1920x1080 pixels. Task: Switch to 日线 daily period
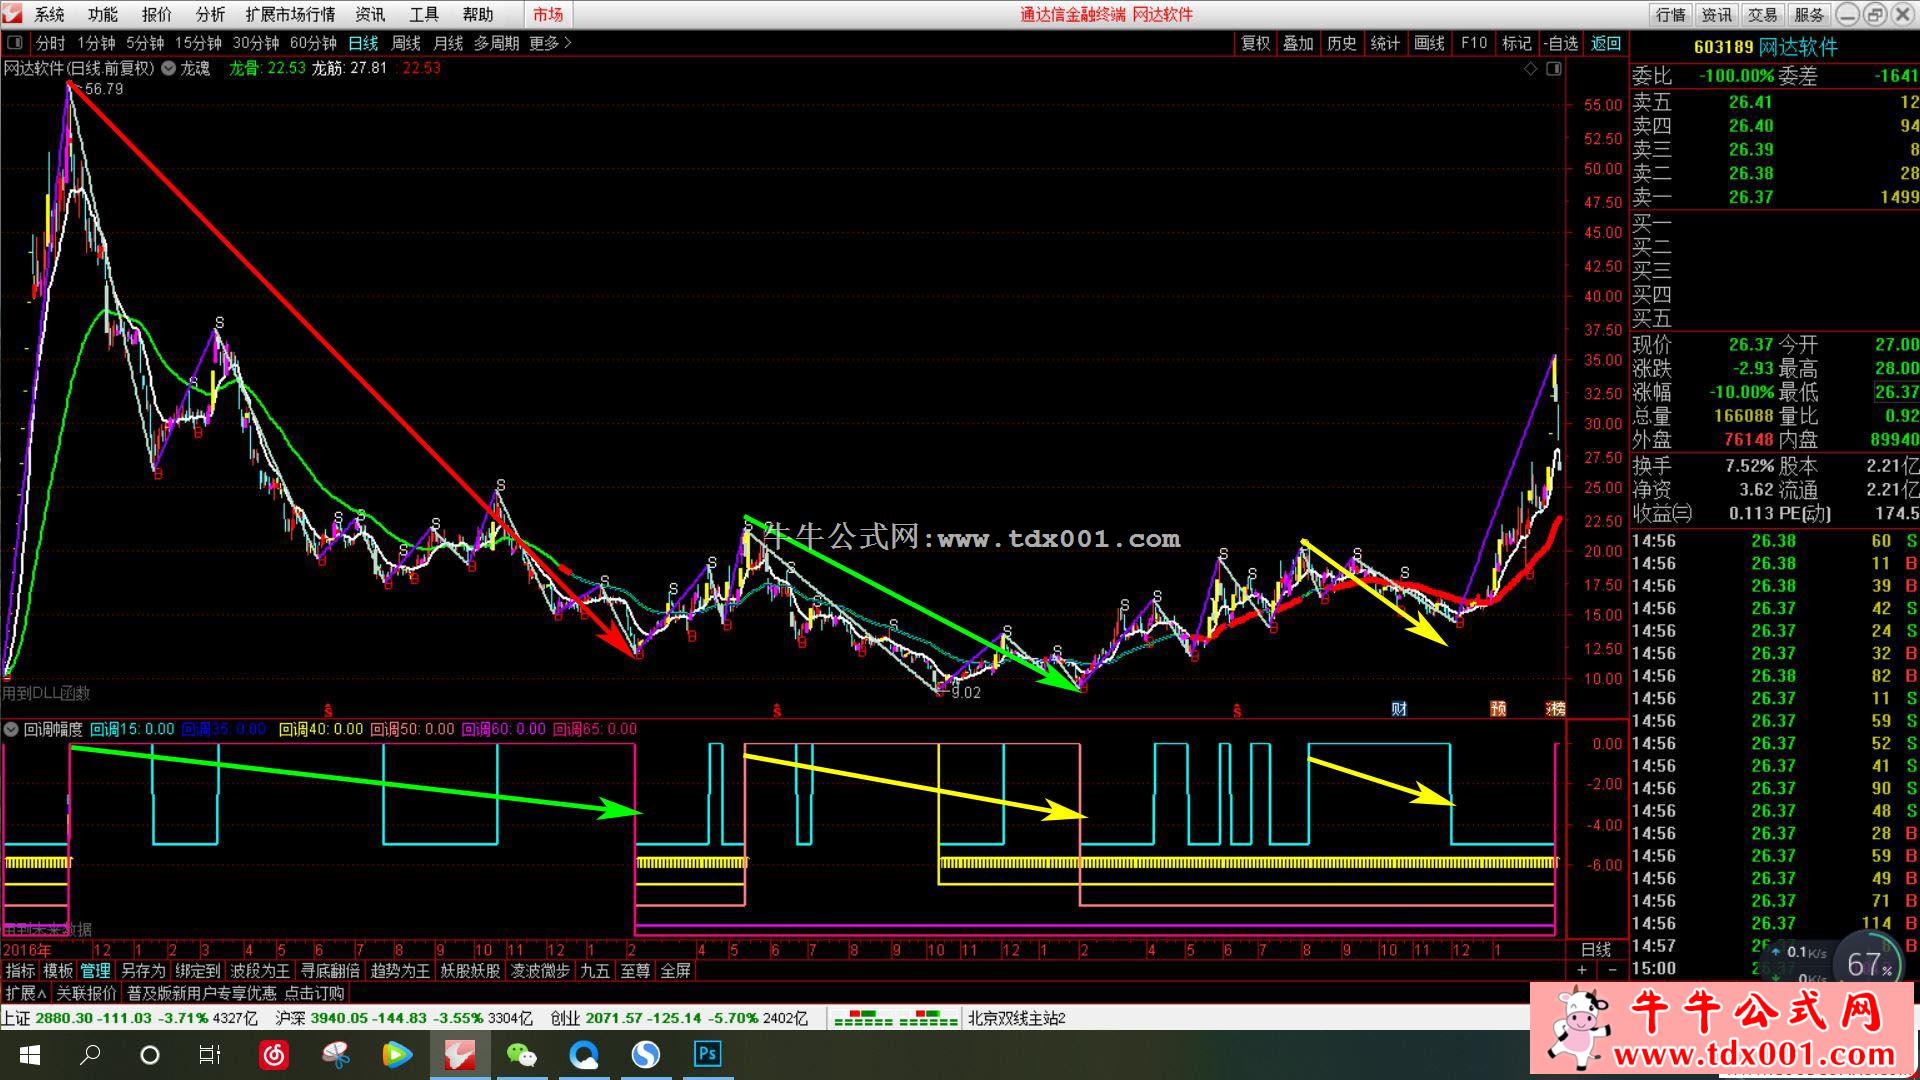click(x=363, y=43)
